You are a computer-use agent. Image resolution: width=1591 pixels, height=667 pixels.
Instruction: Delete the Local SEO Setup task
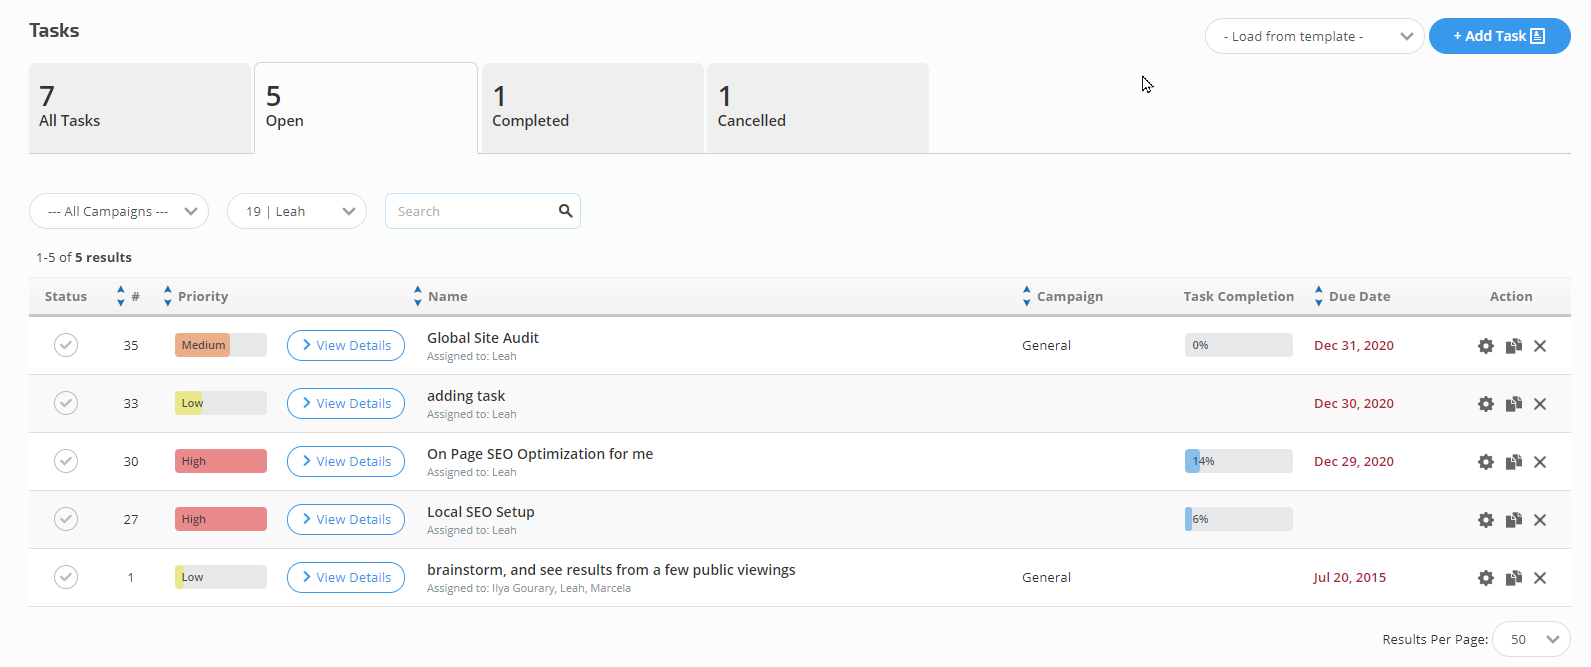click(1540, 520)
